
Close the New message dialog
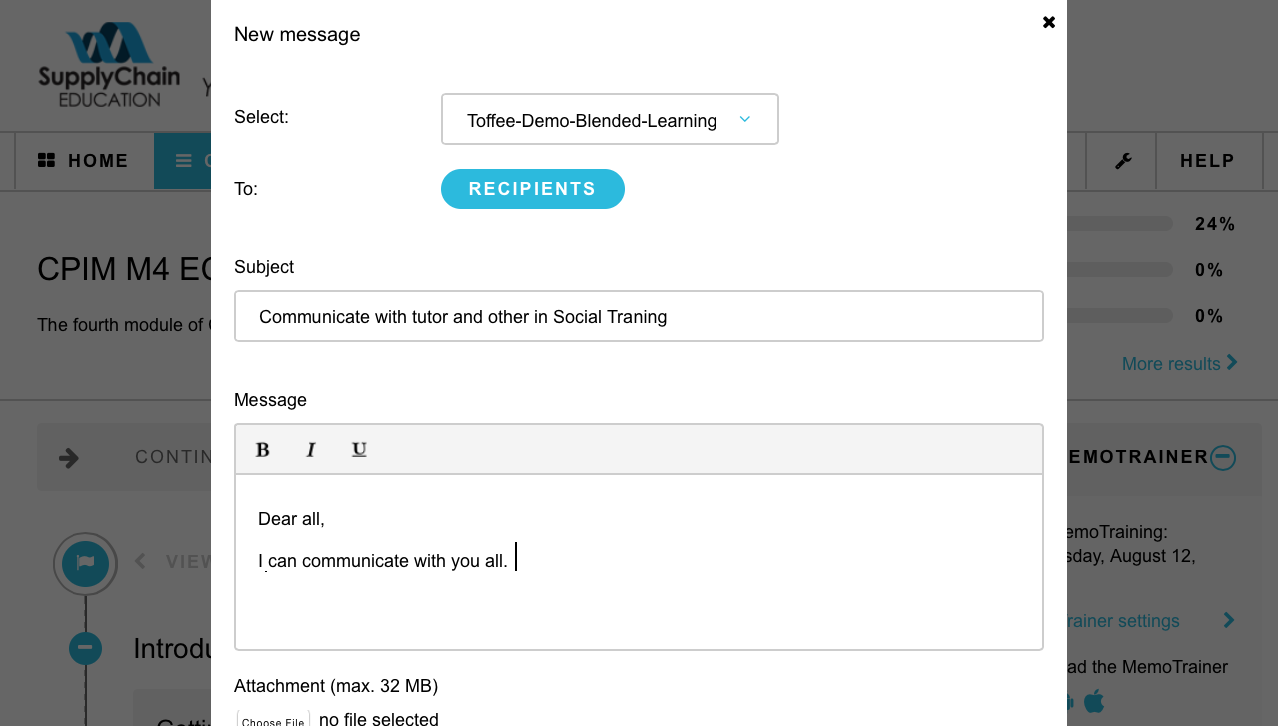click(1049, 22)
